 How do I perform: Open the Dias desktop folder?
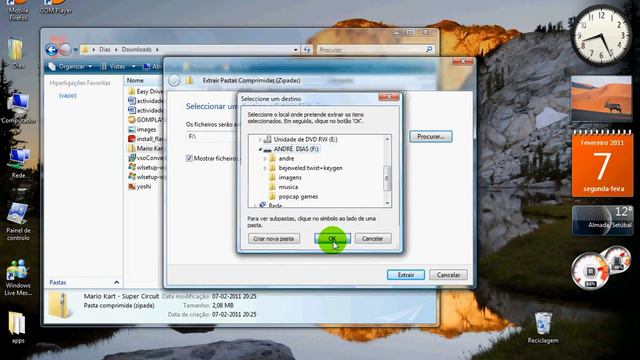click(x=17, y=53)
